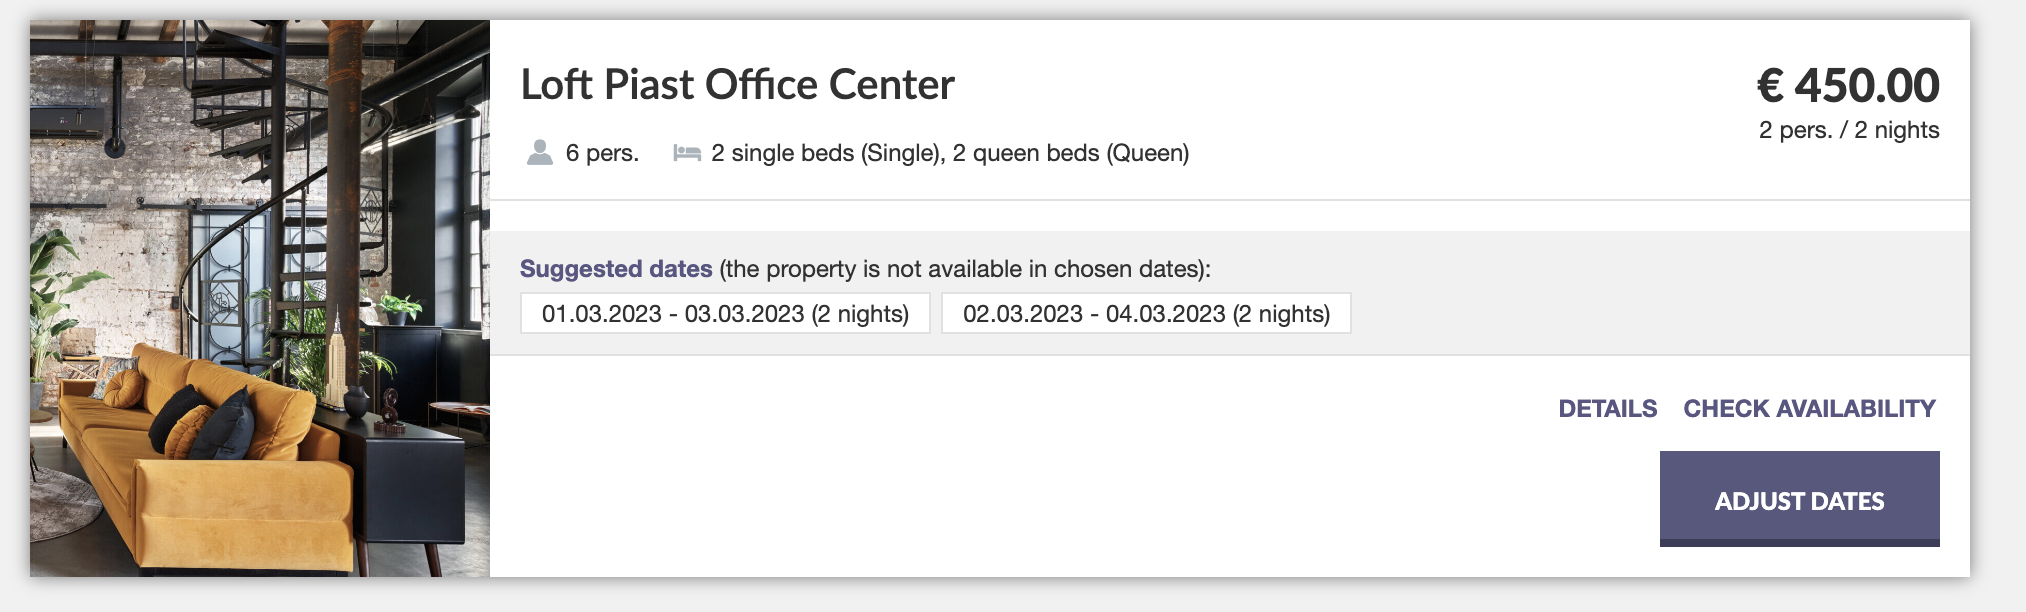Open the loft property photo
This screenshot has height=612, width=2026.
pyautogui.click(x=260, y=298)
